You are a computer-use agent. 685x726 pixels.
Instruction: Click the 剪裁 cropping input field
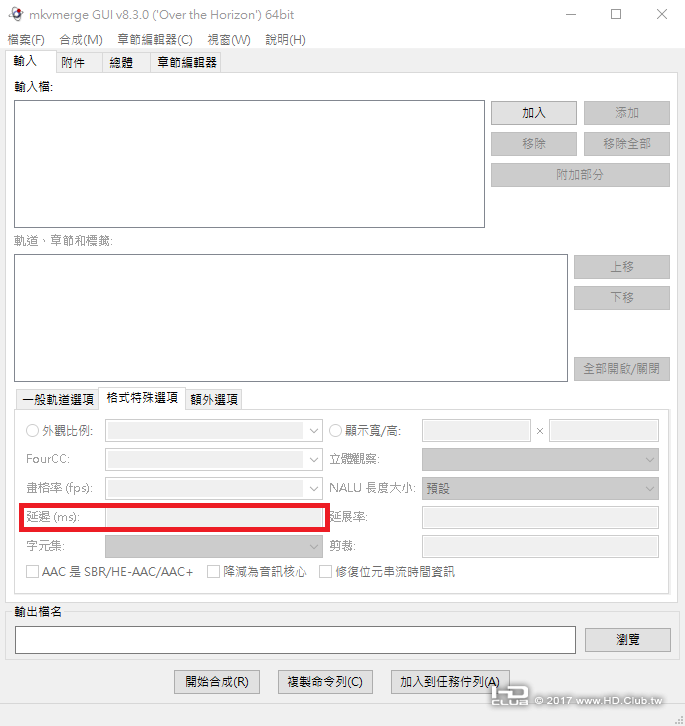(540, 546)
